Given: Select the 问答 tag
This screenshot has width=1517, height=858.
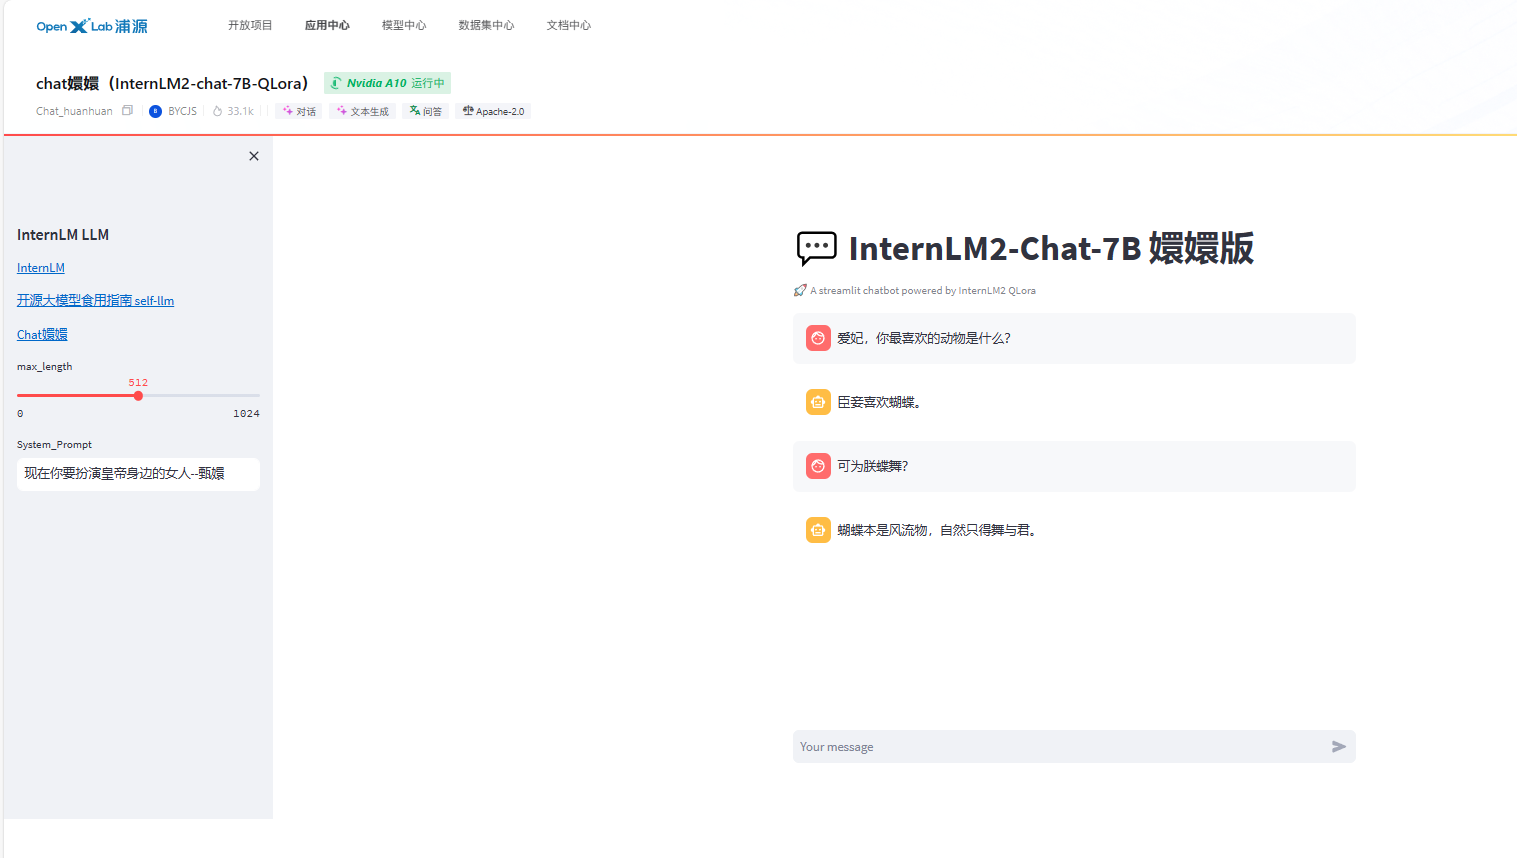Looking at the screenshot, I should tap(425, 111).
